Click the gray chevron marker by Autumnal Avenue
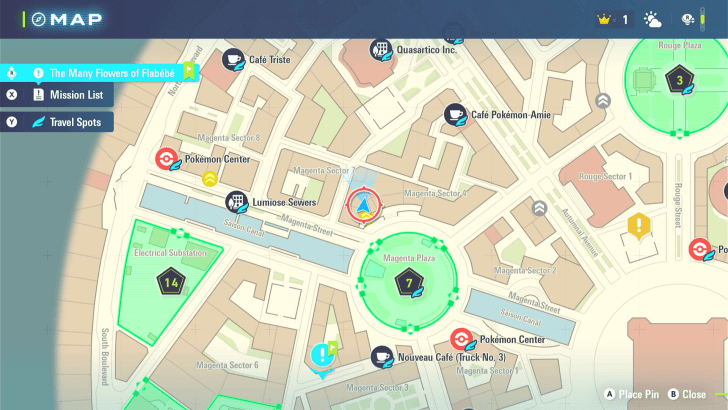This screenshot has height=410, width=728. [539, 208]
